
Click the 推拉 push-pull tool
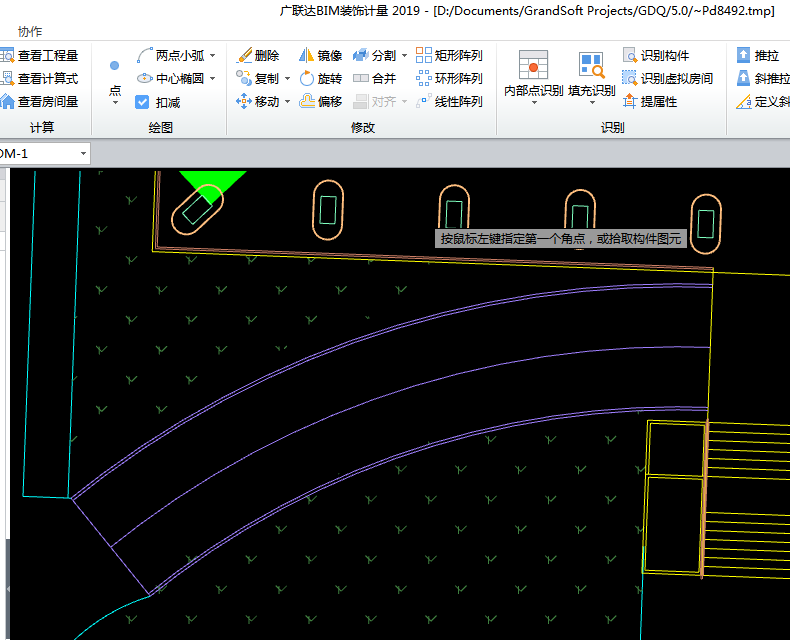pyautogui.click(x=758, y=55)
